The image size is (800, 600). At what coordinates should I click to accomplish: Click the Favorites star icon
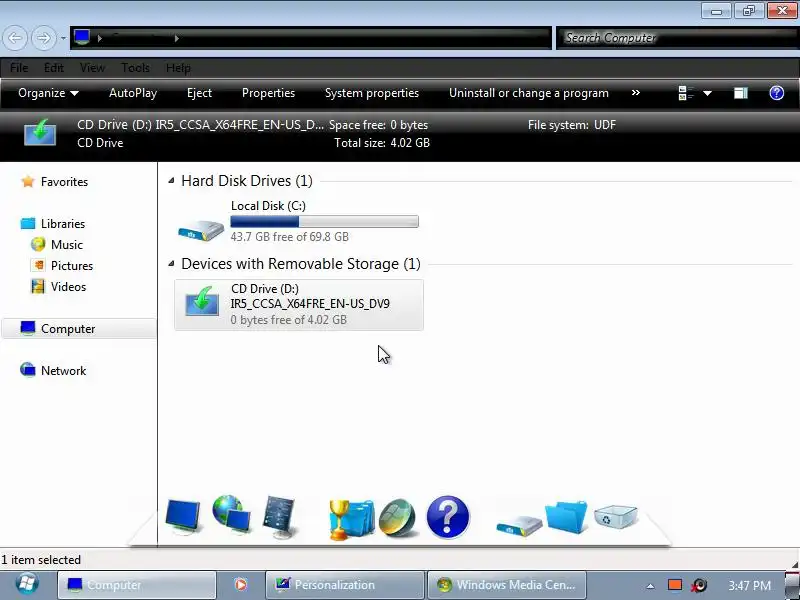(x=28, y=181)
